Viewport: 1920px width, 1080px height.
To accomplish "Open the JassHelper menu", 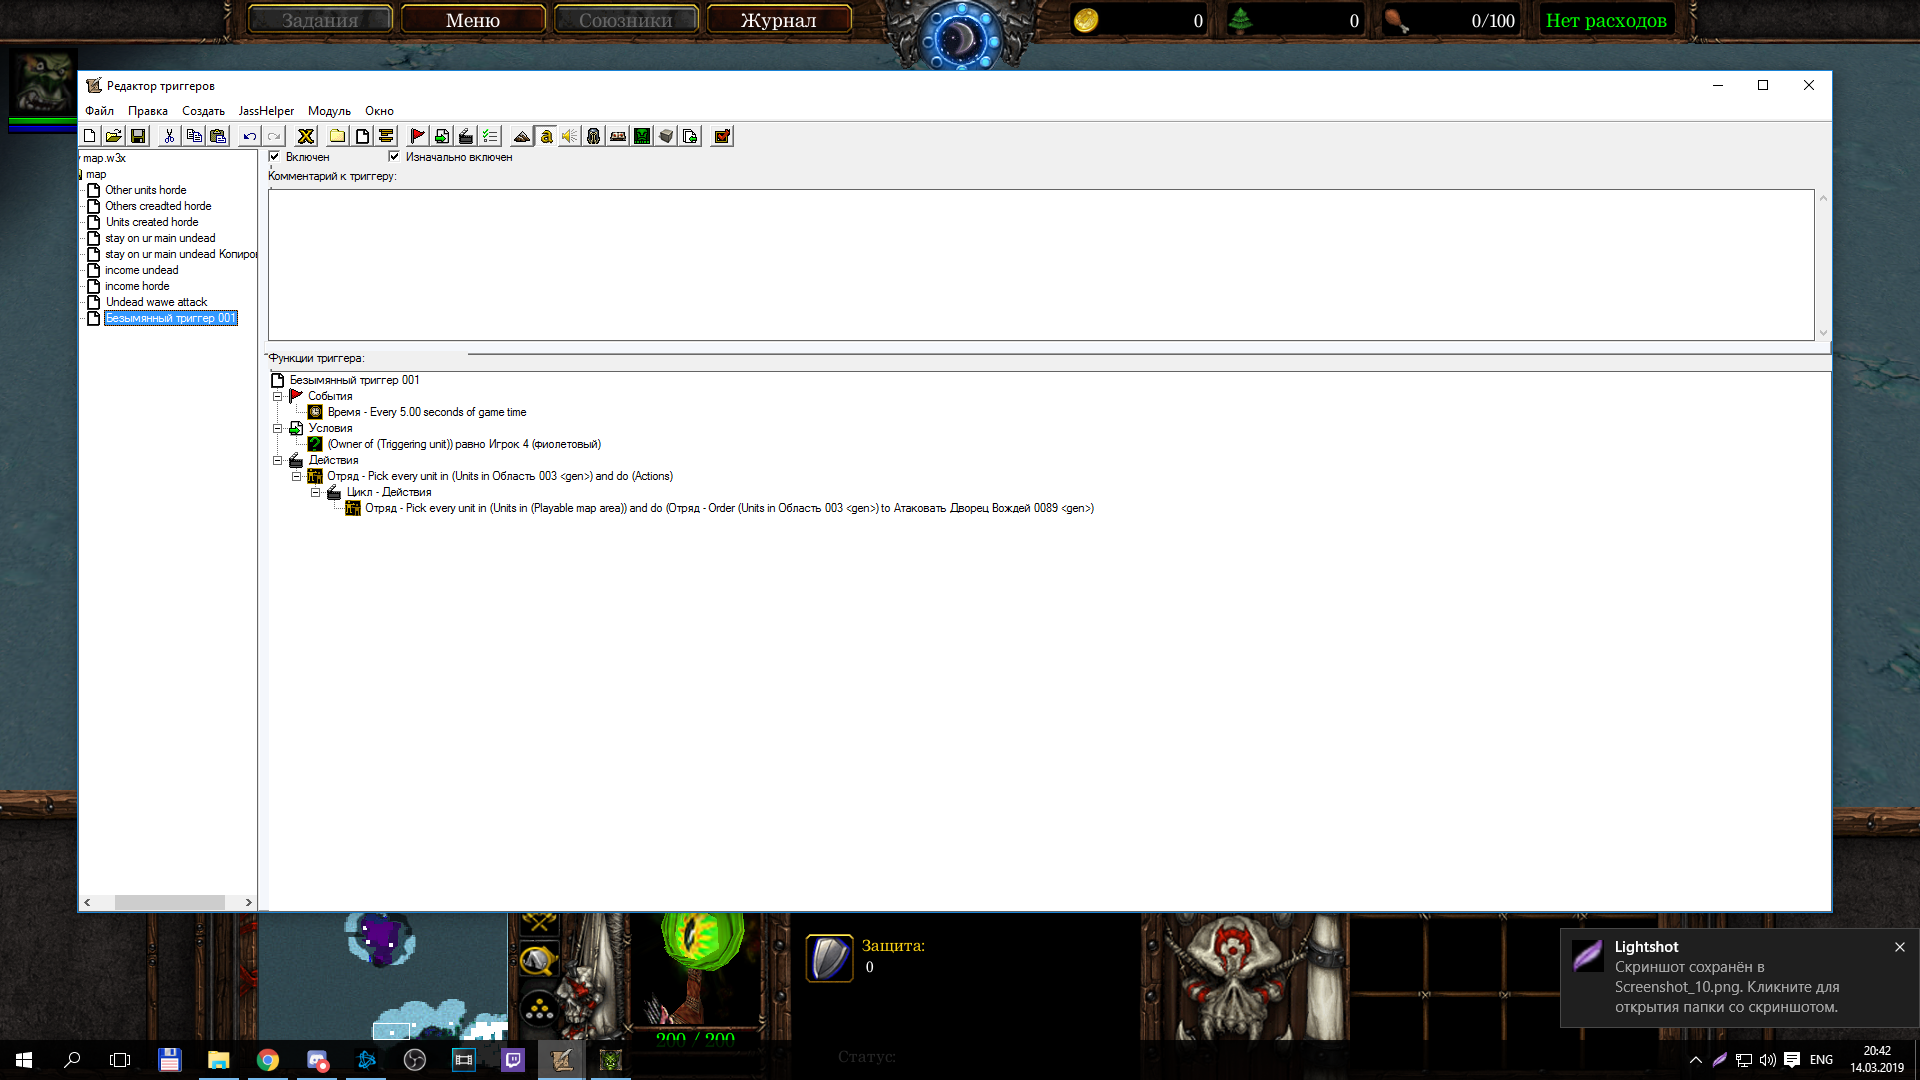I will (266, 111).
